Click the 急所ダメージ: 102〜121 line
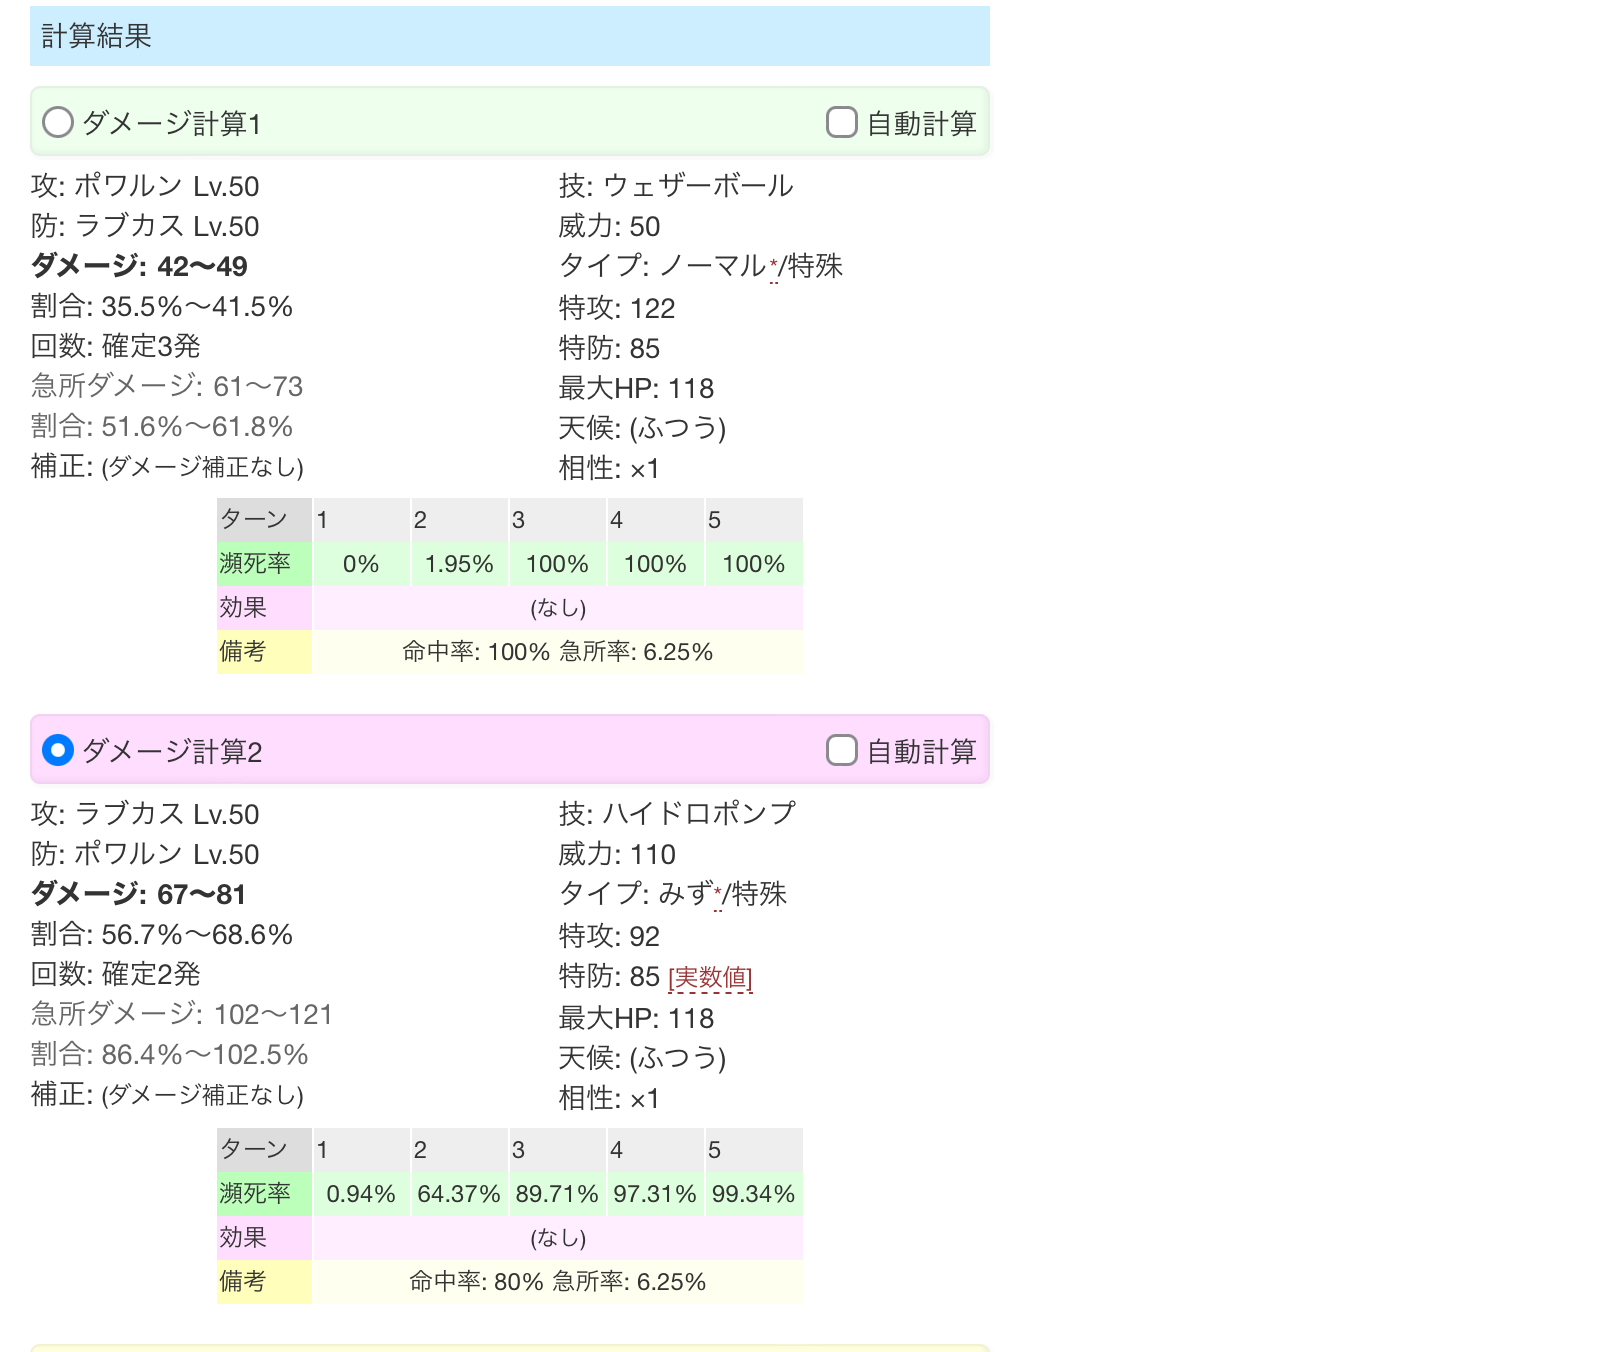Image resolution: width=1620 pixels, height=1352 pixels. click(x=182, y=1014)
